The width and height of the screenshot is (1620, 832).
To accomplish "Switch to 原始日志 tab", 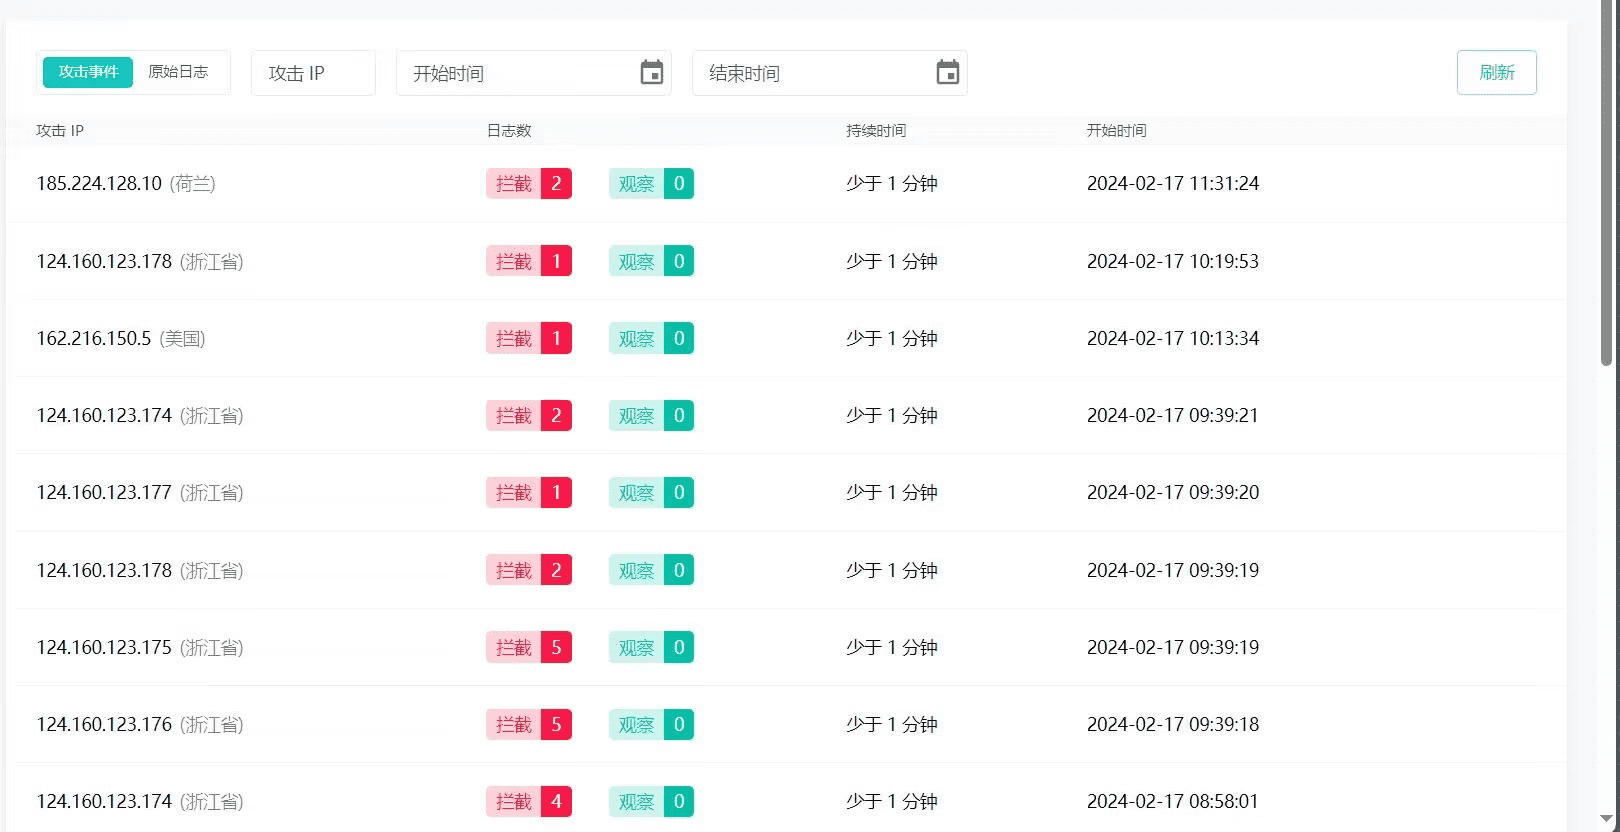I will point(178,72).
